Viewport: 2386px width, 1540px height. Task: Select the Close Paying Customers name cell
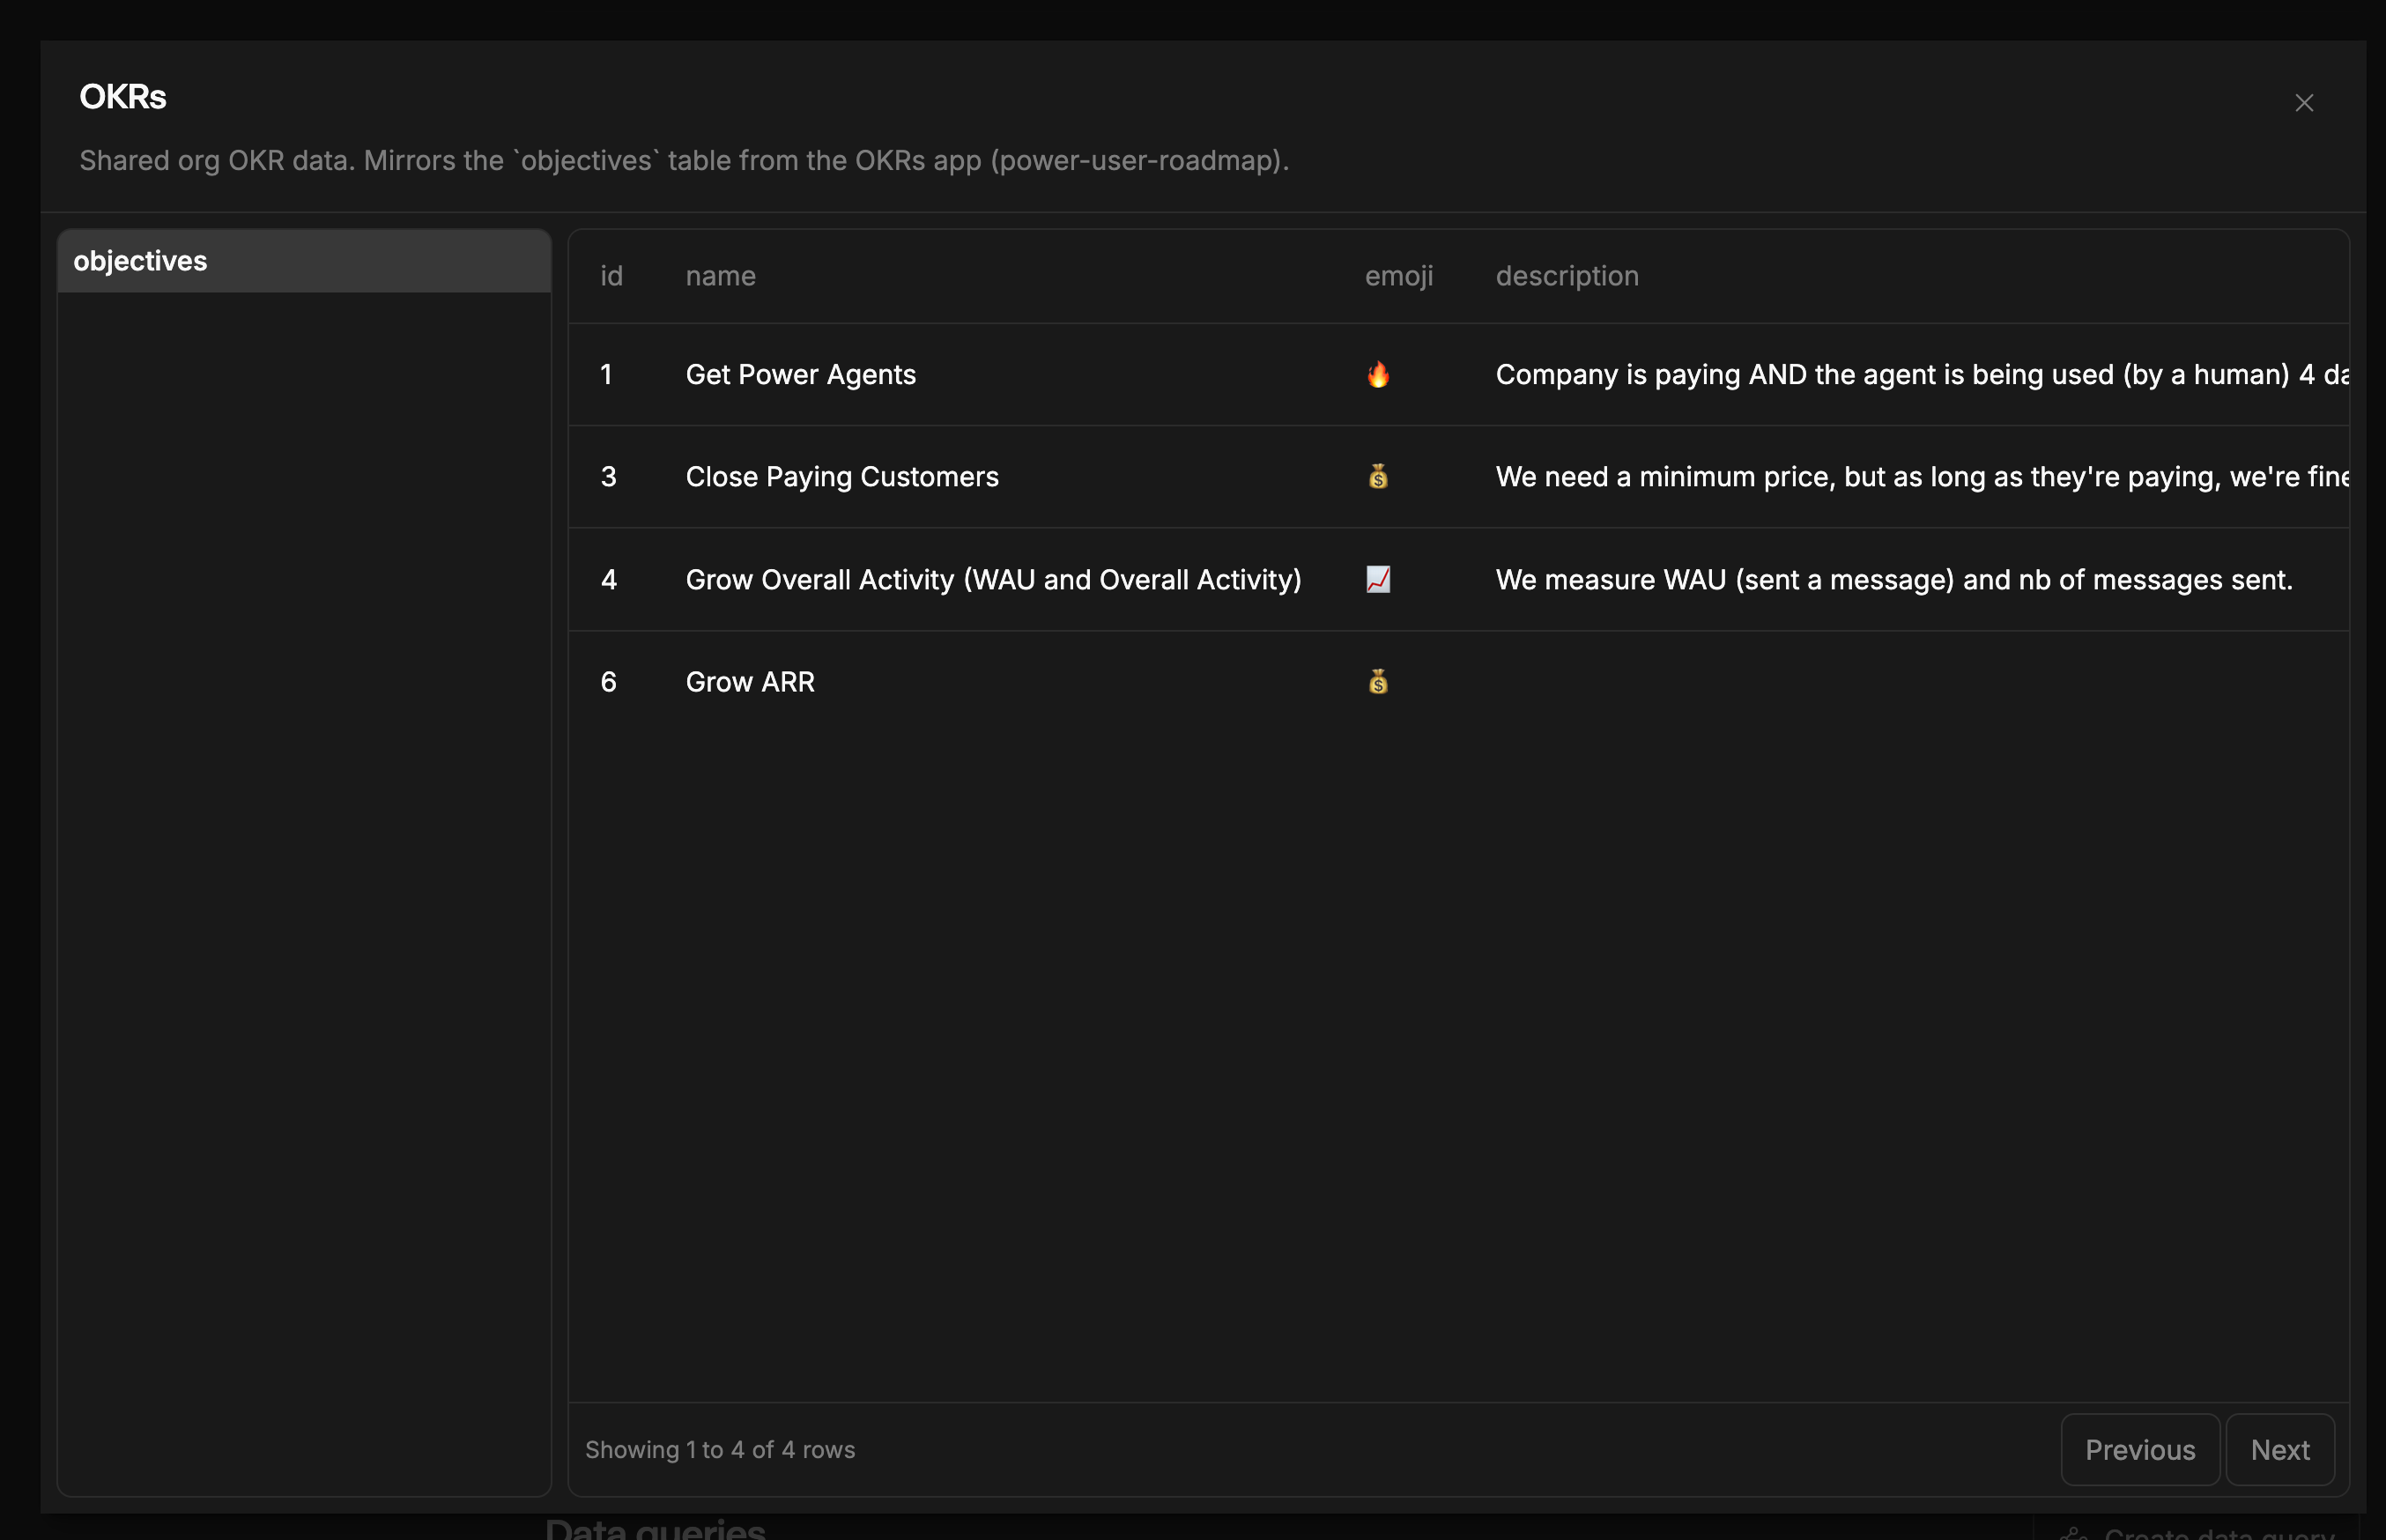842,477
